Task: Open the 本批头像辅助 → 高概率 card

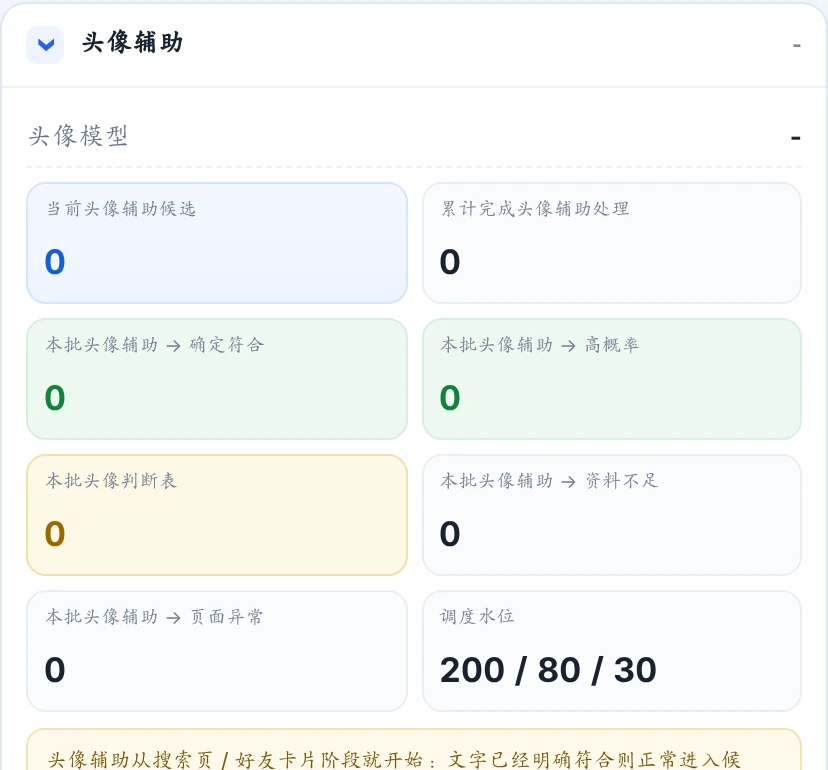Action: tap(612, 379)
